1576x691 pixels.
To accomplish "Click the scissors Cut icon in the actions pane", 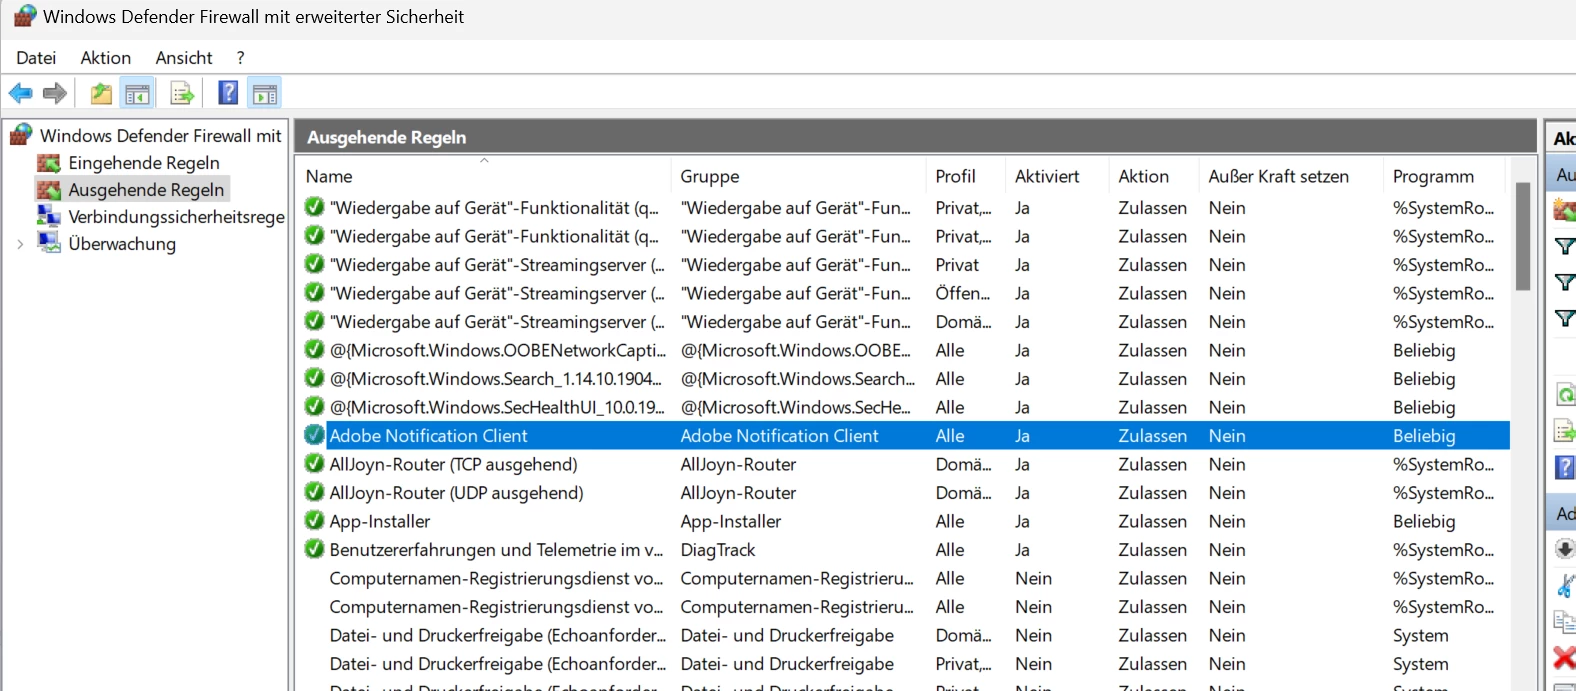I will point(1565,584).
